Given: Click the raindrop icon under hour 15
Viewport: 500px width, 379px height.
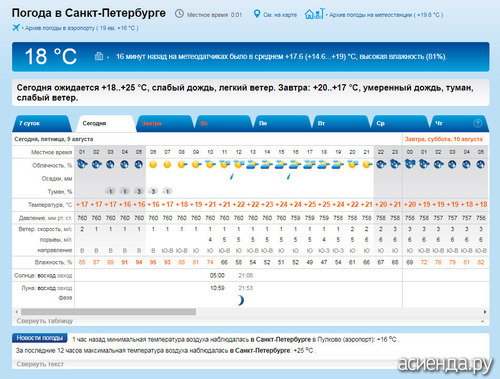Looking at the screenshot, I should click(x=289, y=176).
